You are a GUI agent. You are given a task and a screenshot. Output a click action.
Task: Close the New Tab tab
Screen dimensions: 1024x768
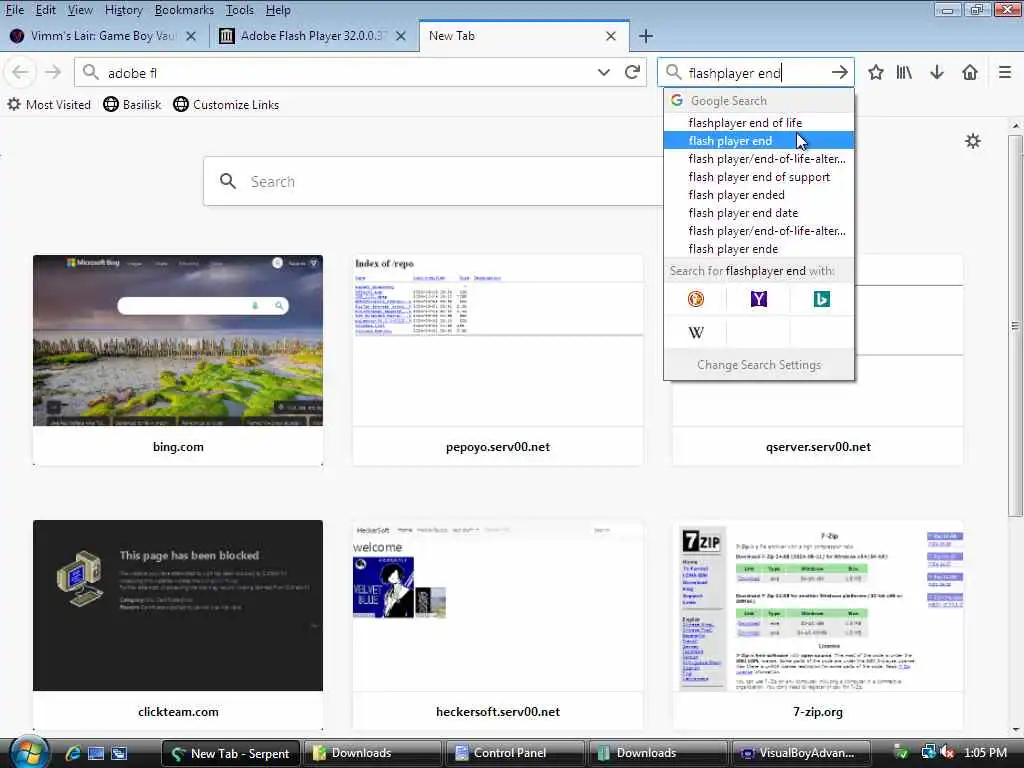pos(611,36)
